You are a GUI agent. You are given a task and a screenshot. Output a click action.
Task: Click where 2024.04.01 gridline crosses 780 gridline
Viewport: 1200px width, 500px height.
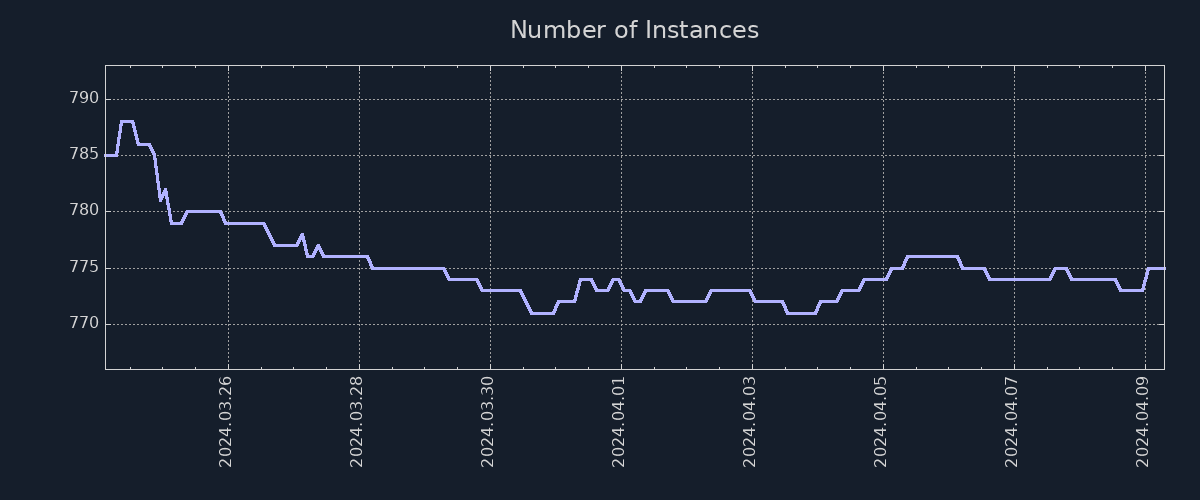coord(621,211)
